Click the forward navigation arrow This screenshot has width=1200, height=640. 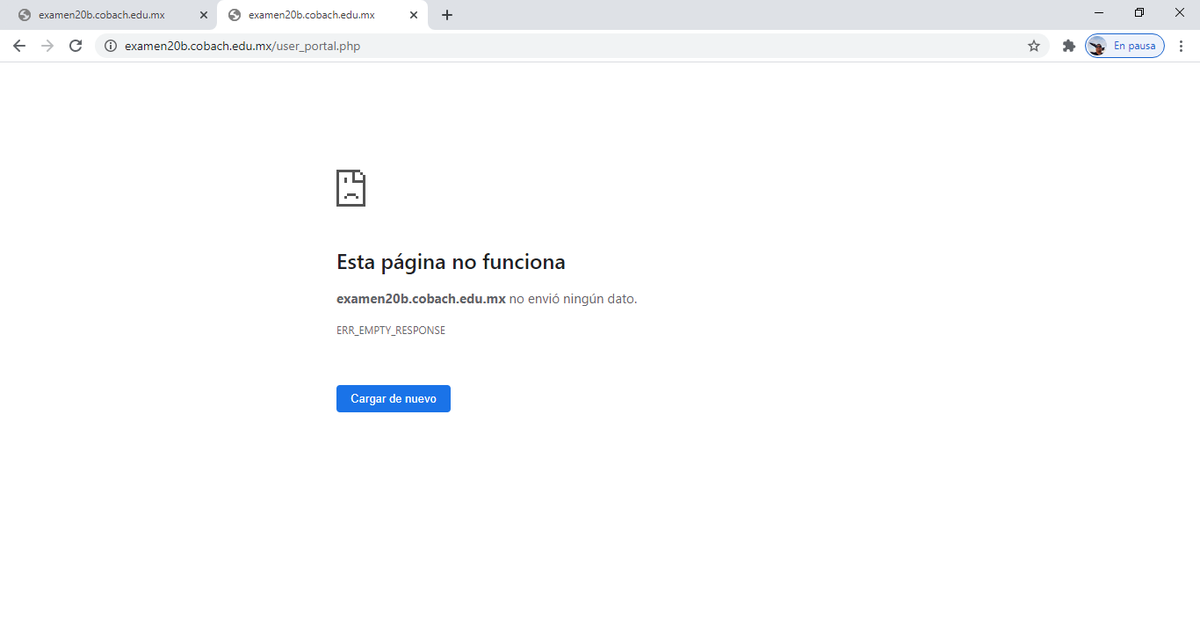47,46
